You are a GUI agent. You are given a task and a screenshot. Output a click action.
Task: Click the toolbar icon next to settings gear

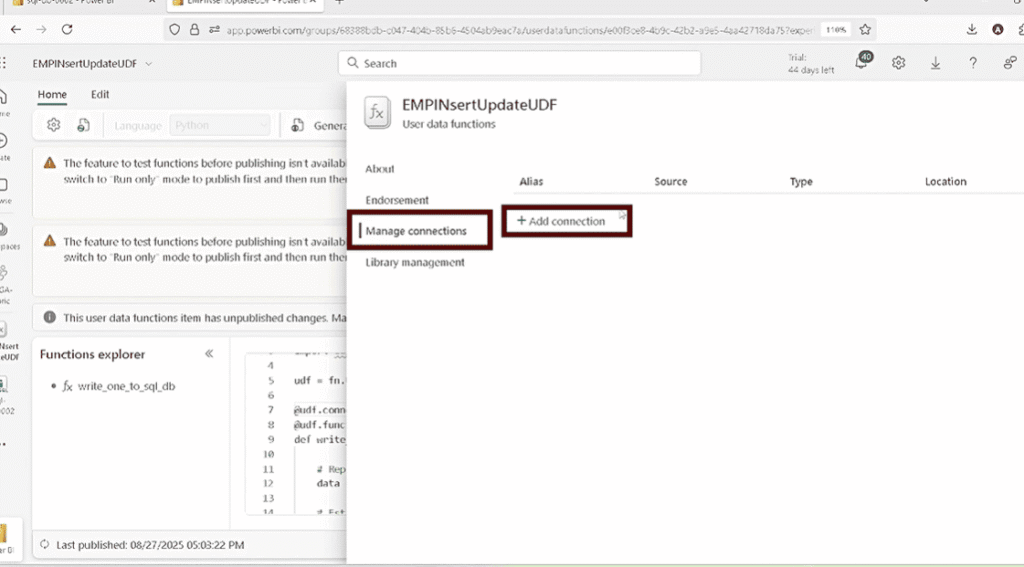[84, 125]
